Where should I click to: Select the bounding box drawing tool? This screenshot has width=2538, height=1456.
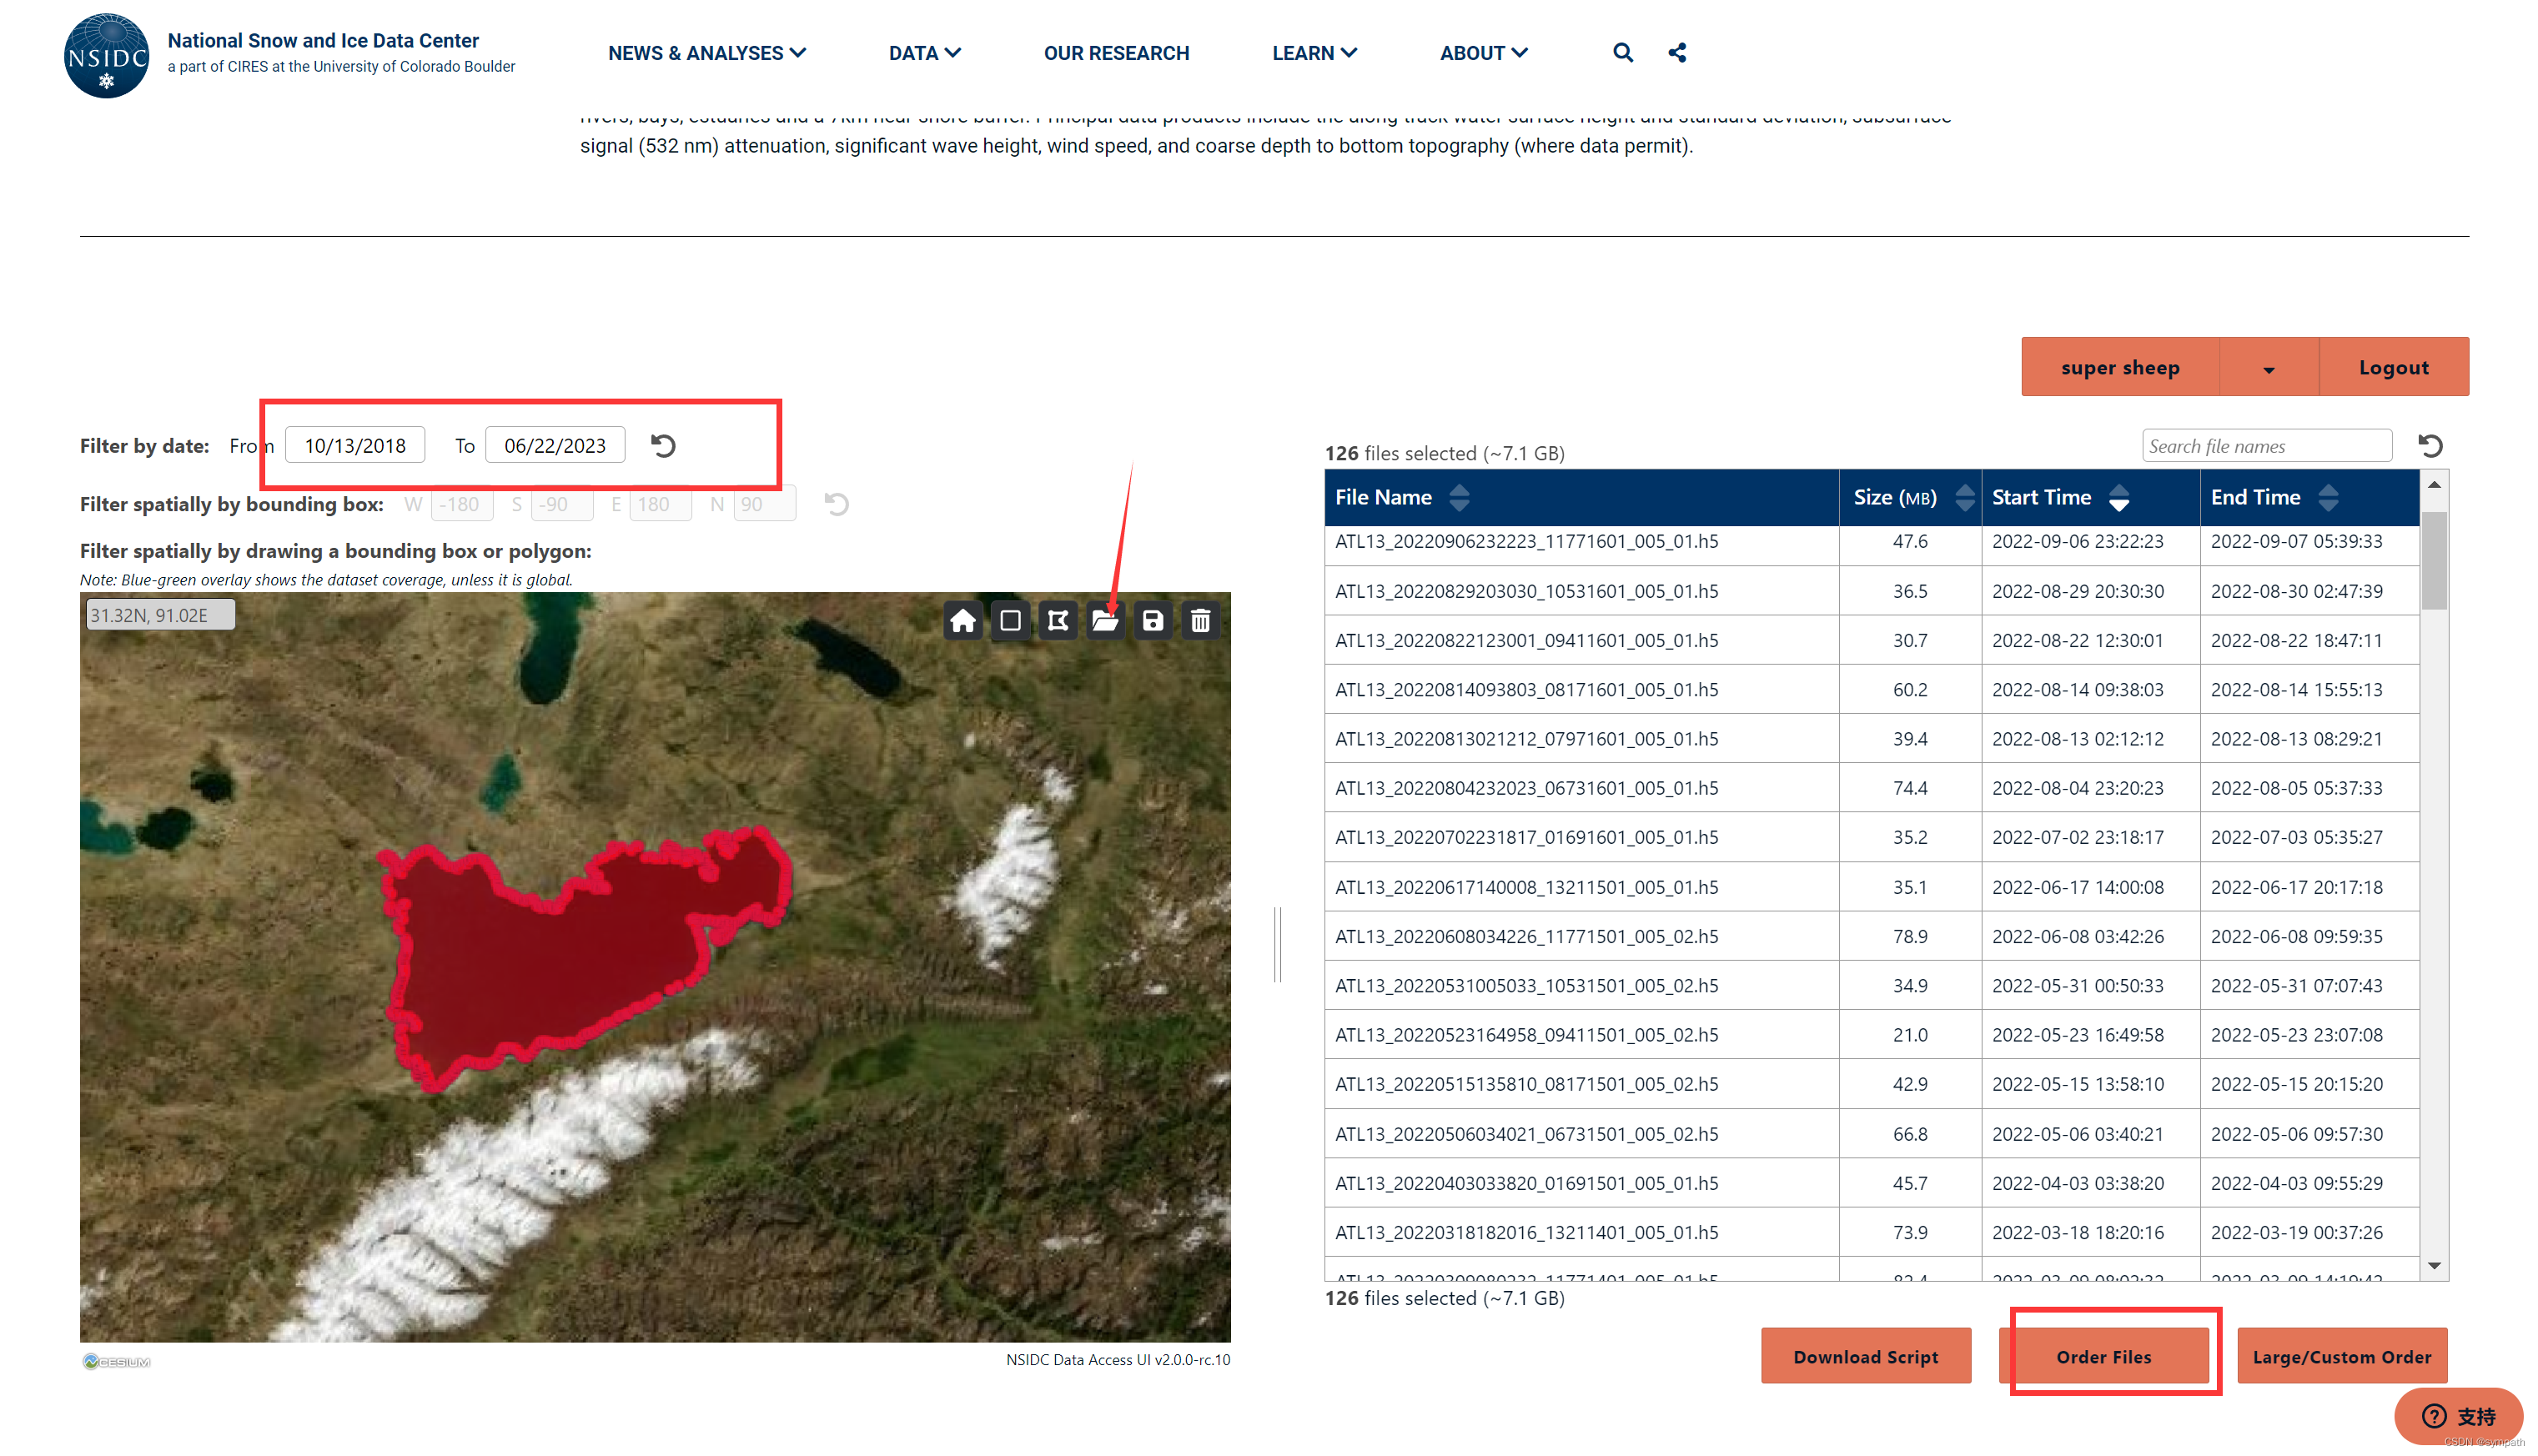coord(1010,621)
